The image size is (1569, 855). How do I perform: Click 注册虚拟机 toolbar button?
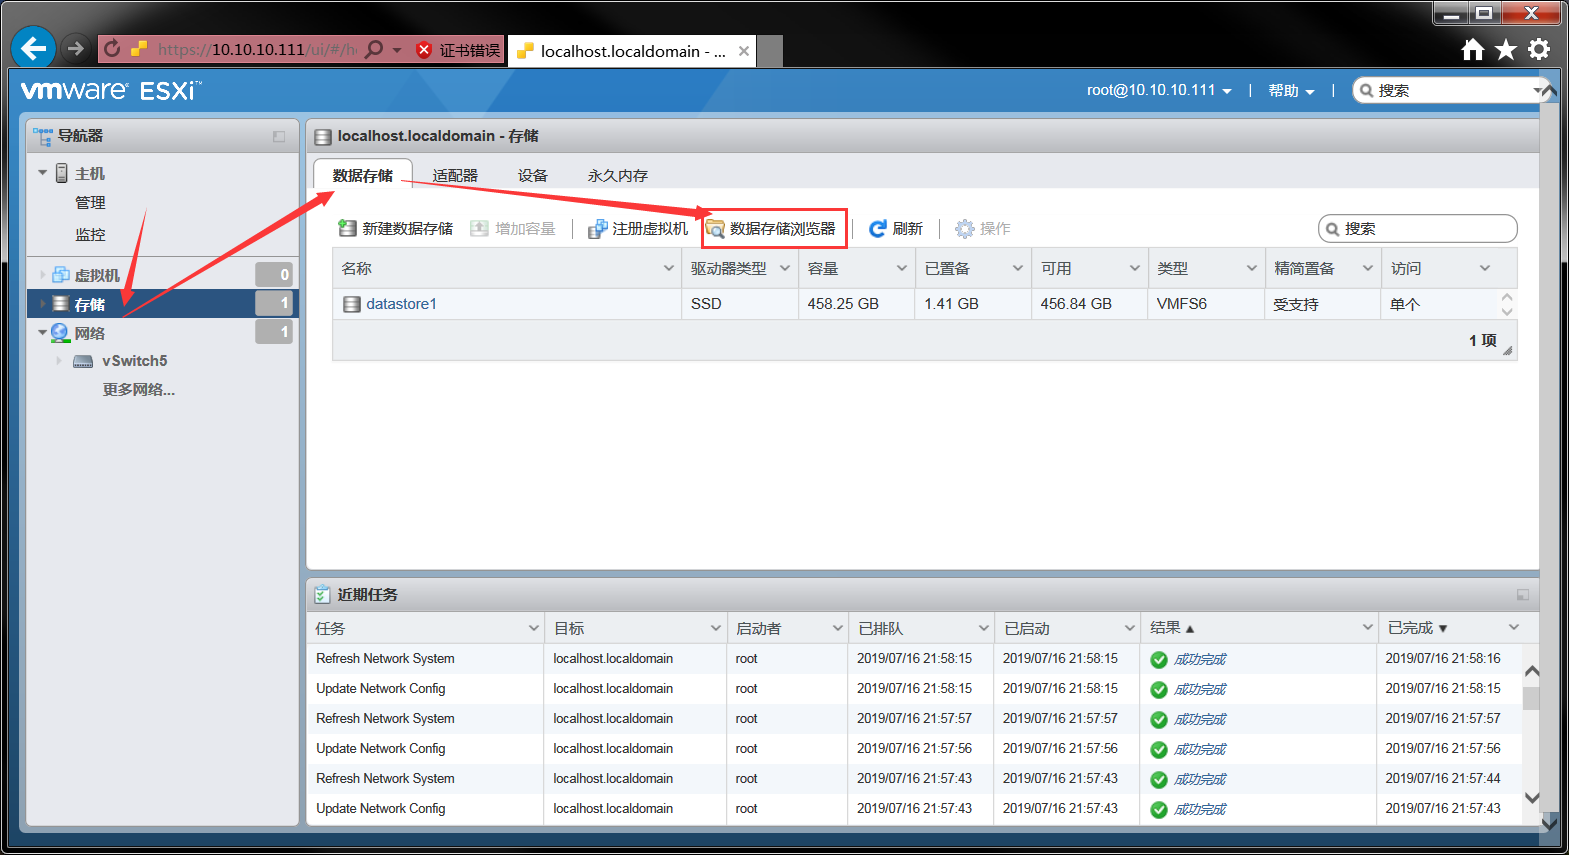pyautogui.click(x=638, y=229)
